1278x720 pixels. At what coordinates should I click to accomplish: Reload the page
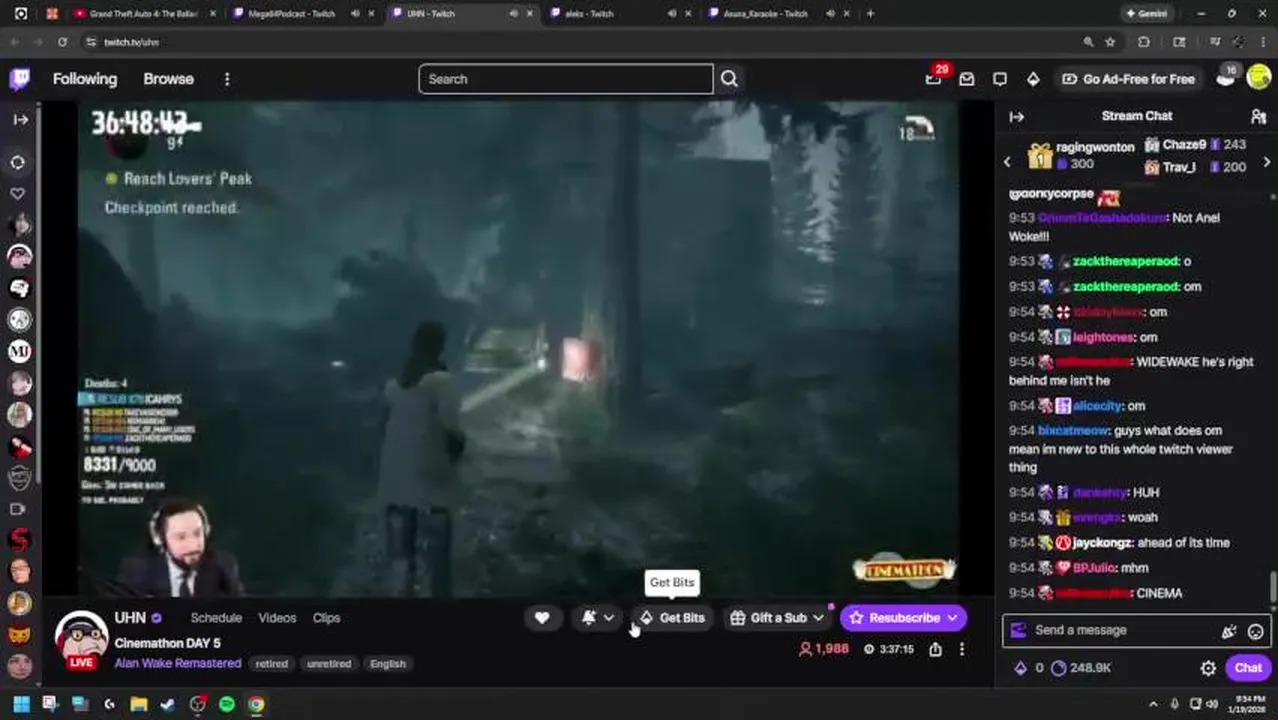pos(62,42)
